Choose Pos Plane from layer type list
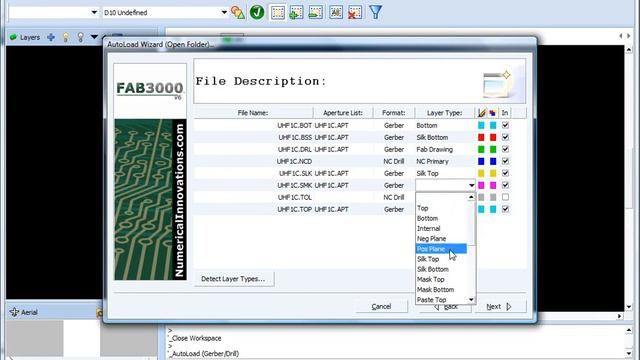This screenshot has height=360, width=640. 441,249
